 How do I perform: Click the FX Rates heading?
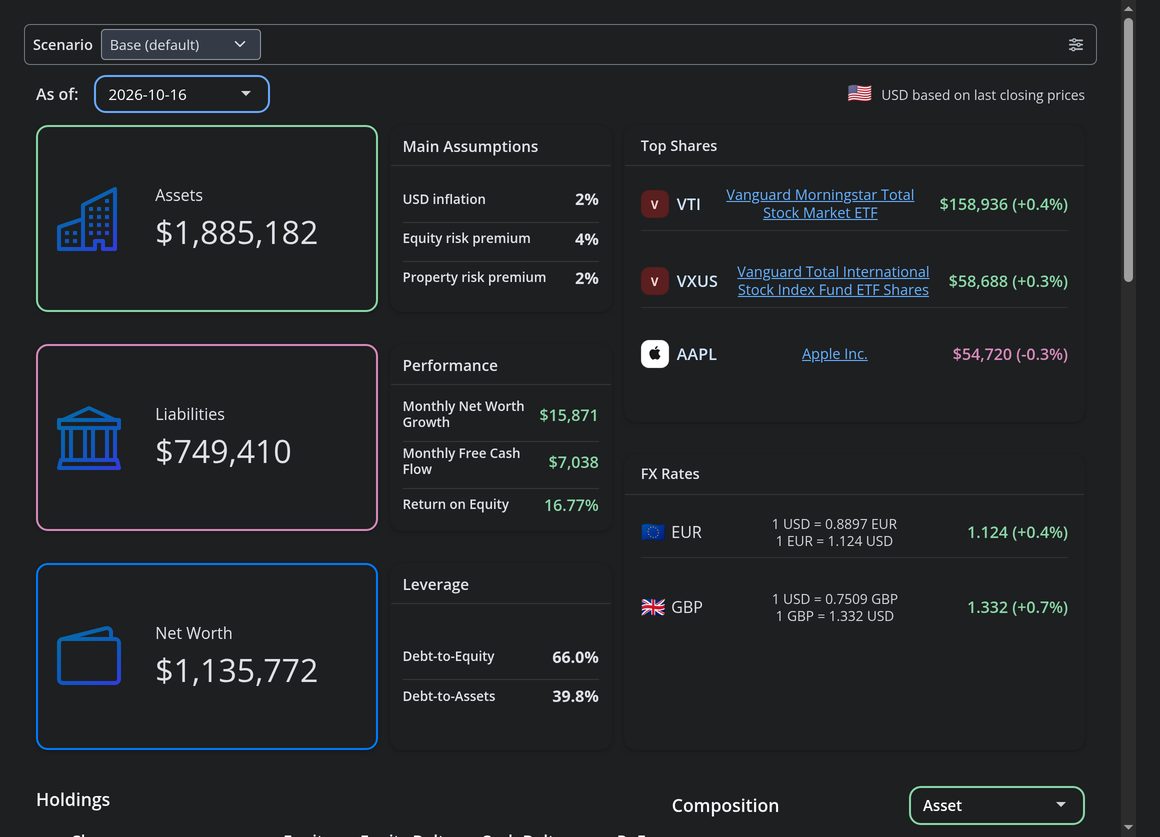(x=670, y=474)
